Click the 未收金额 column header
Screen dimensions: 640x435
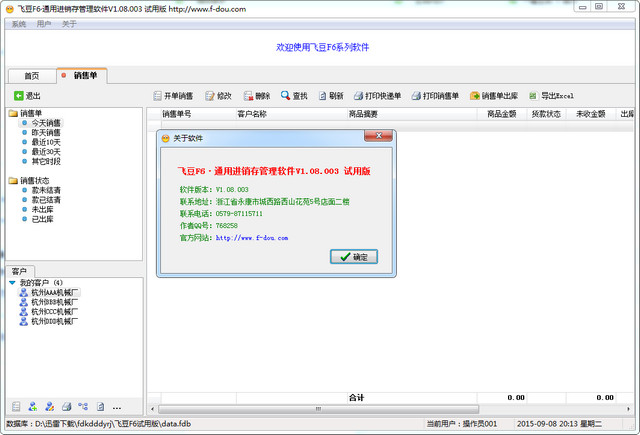point(591,114)
